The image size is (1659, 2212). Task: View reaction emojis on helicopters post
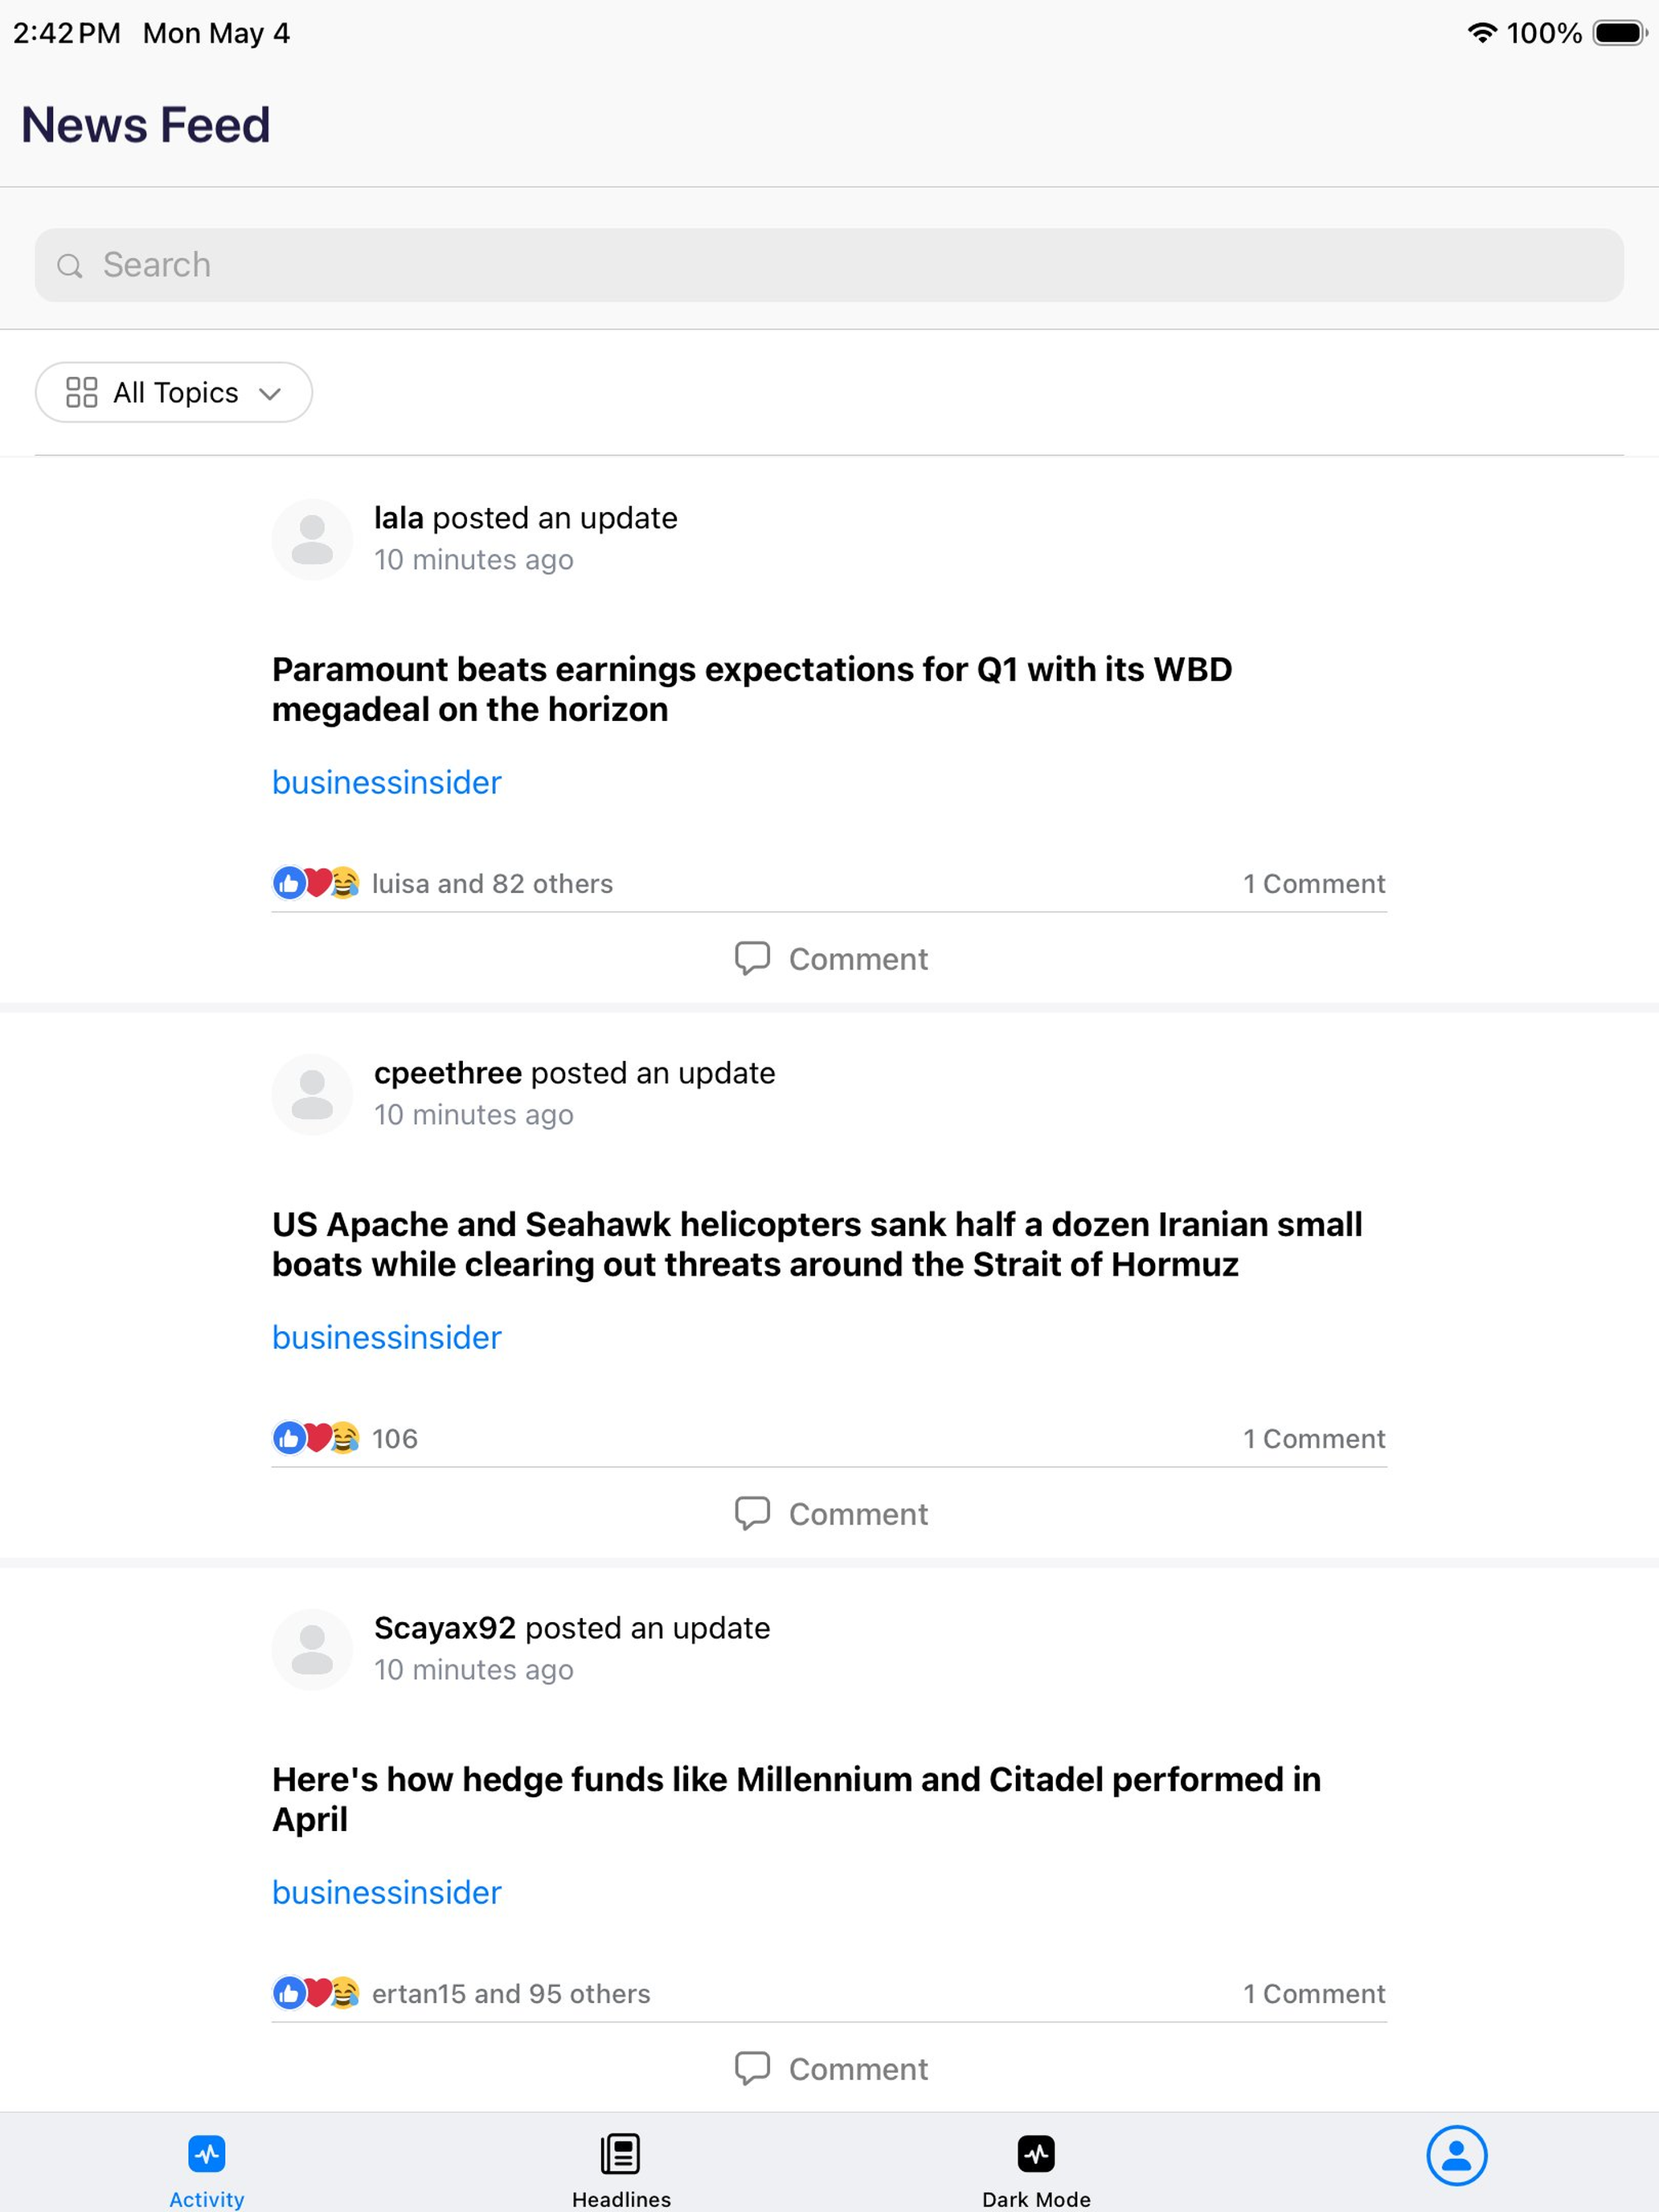(x=316, y=1438)
